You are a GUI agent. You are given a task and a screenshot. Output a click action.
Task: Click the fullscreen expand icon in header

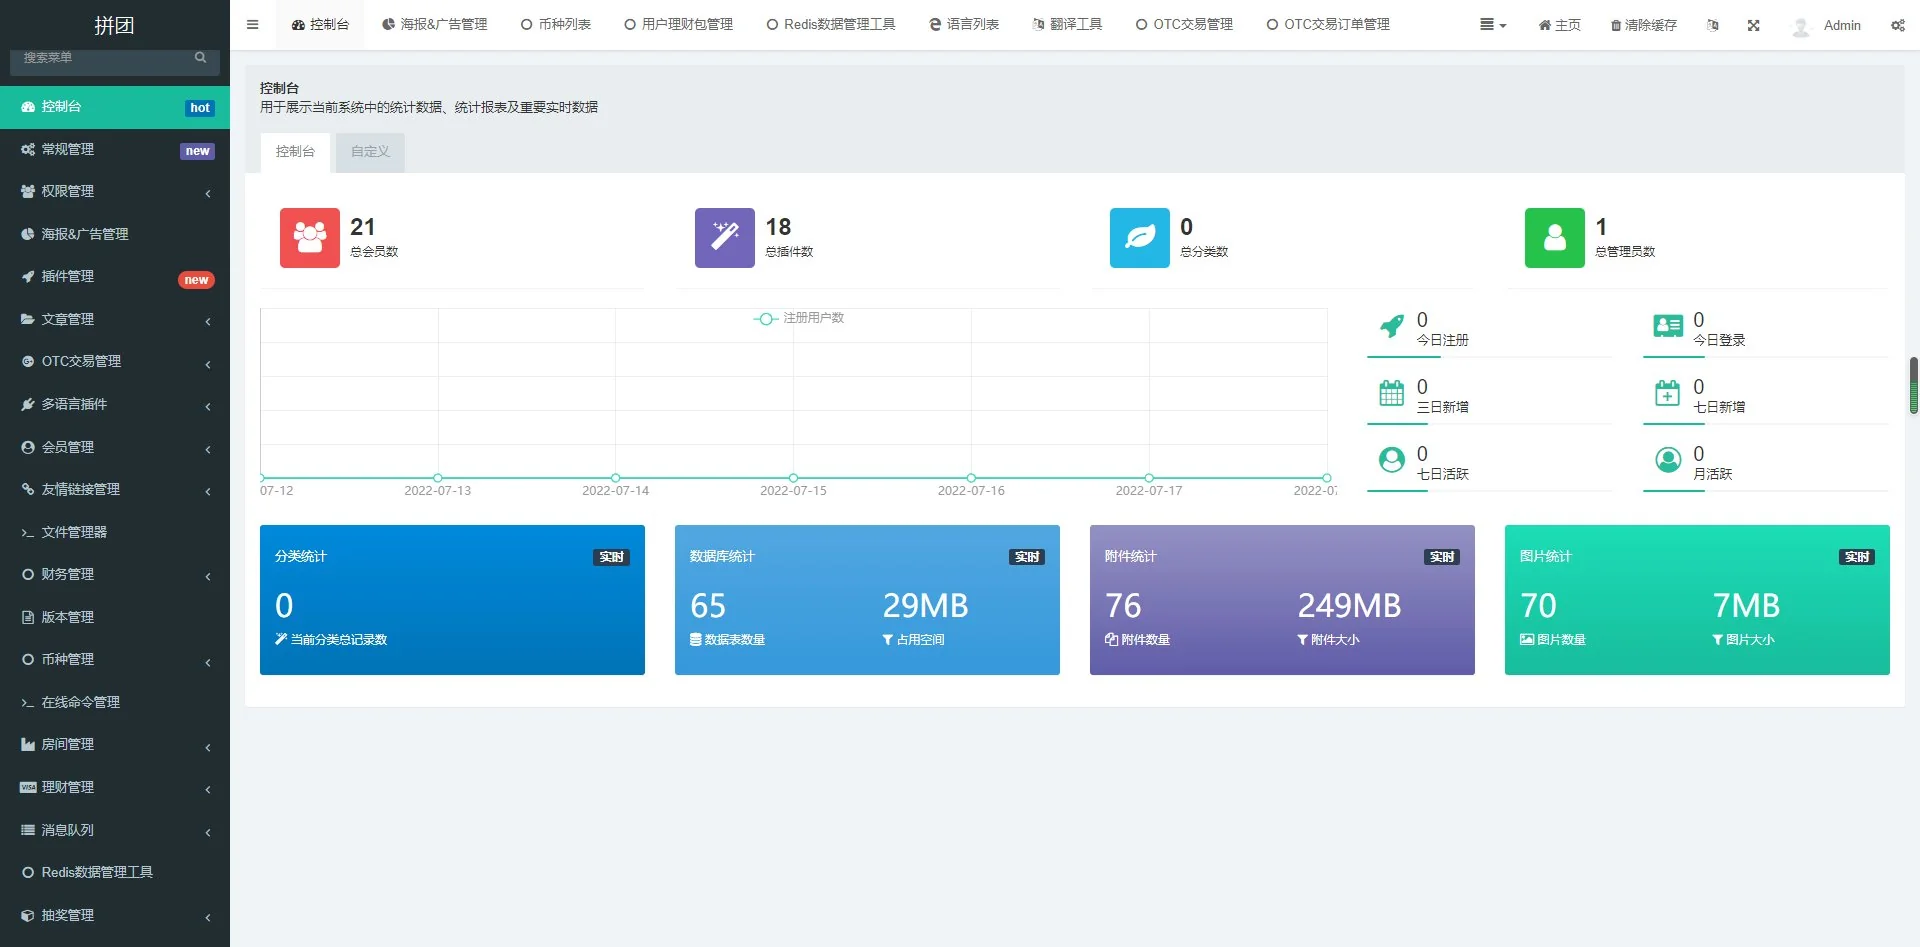(1753, 25)
